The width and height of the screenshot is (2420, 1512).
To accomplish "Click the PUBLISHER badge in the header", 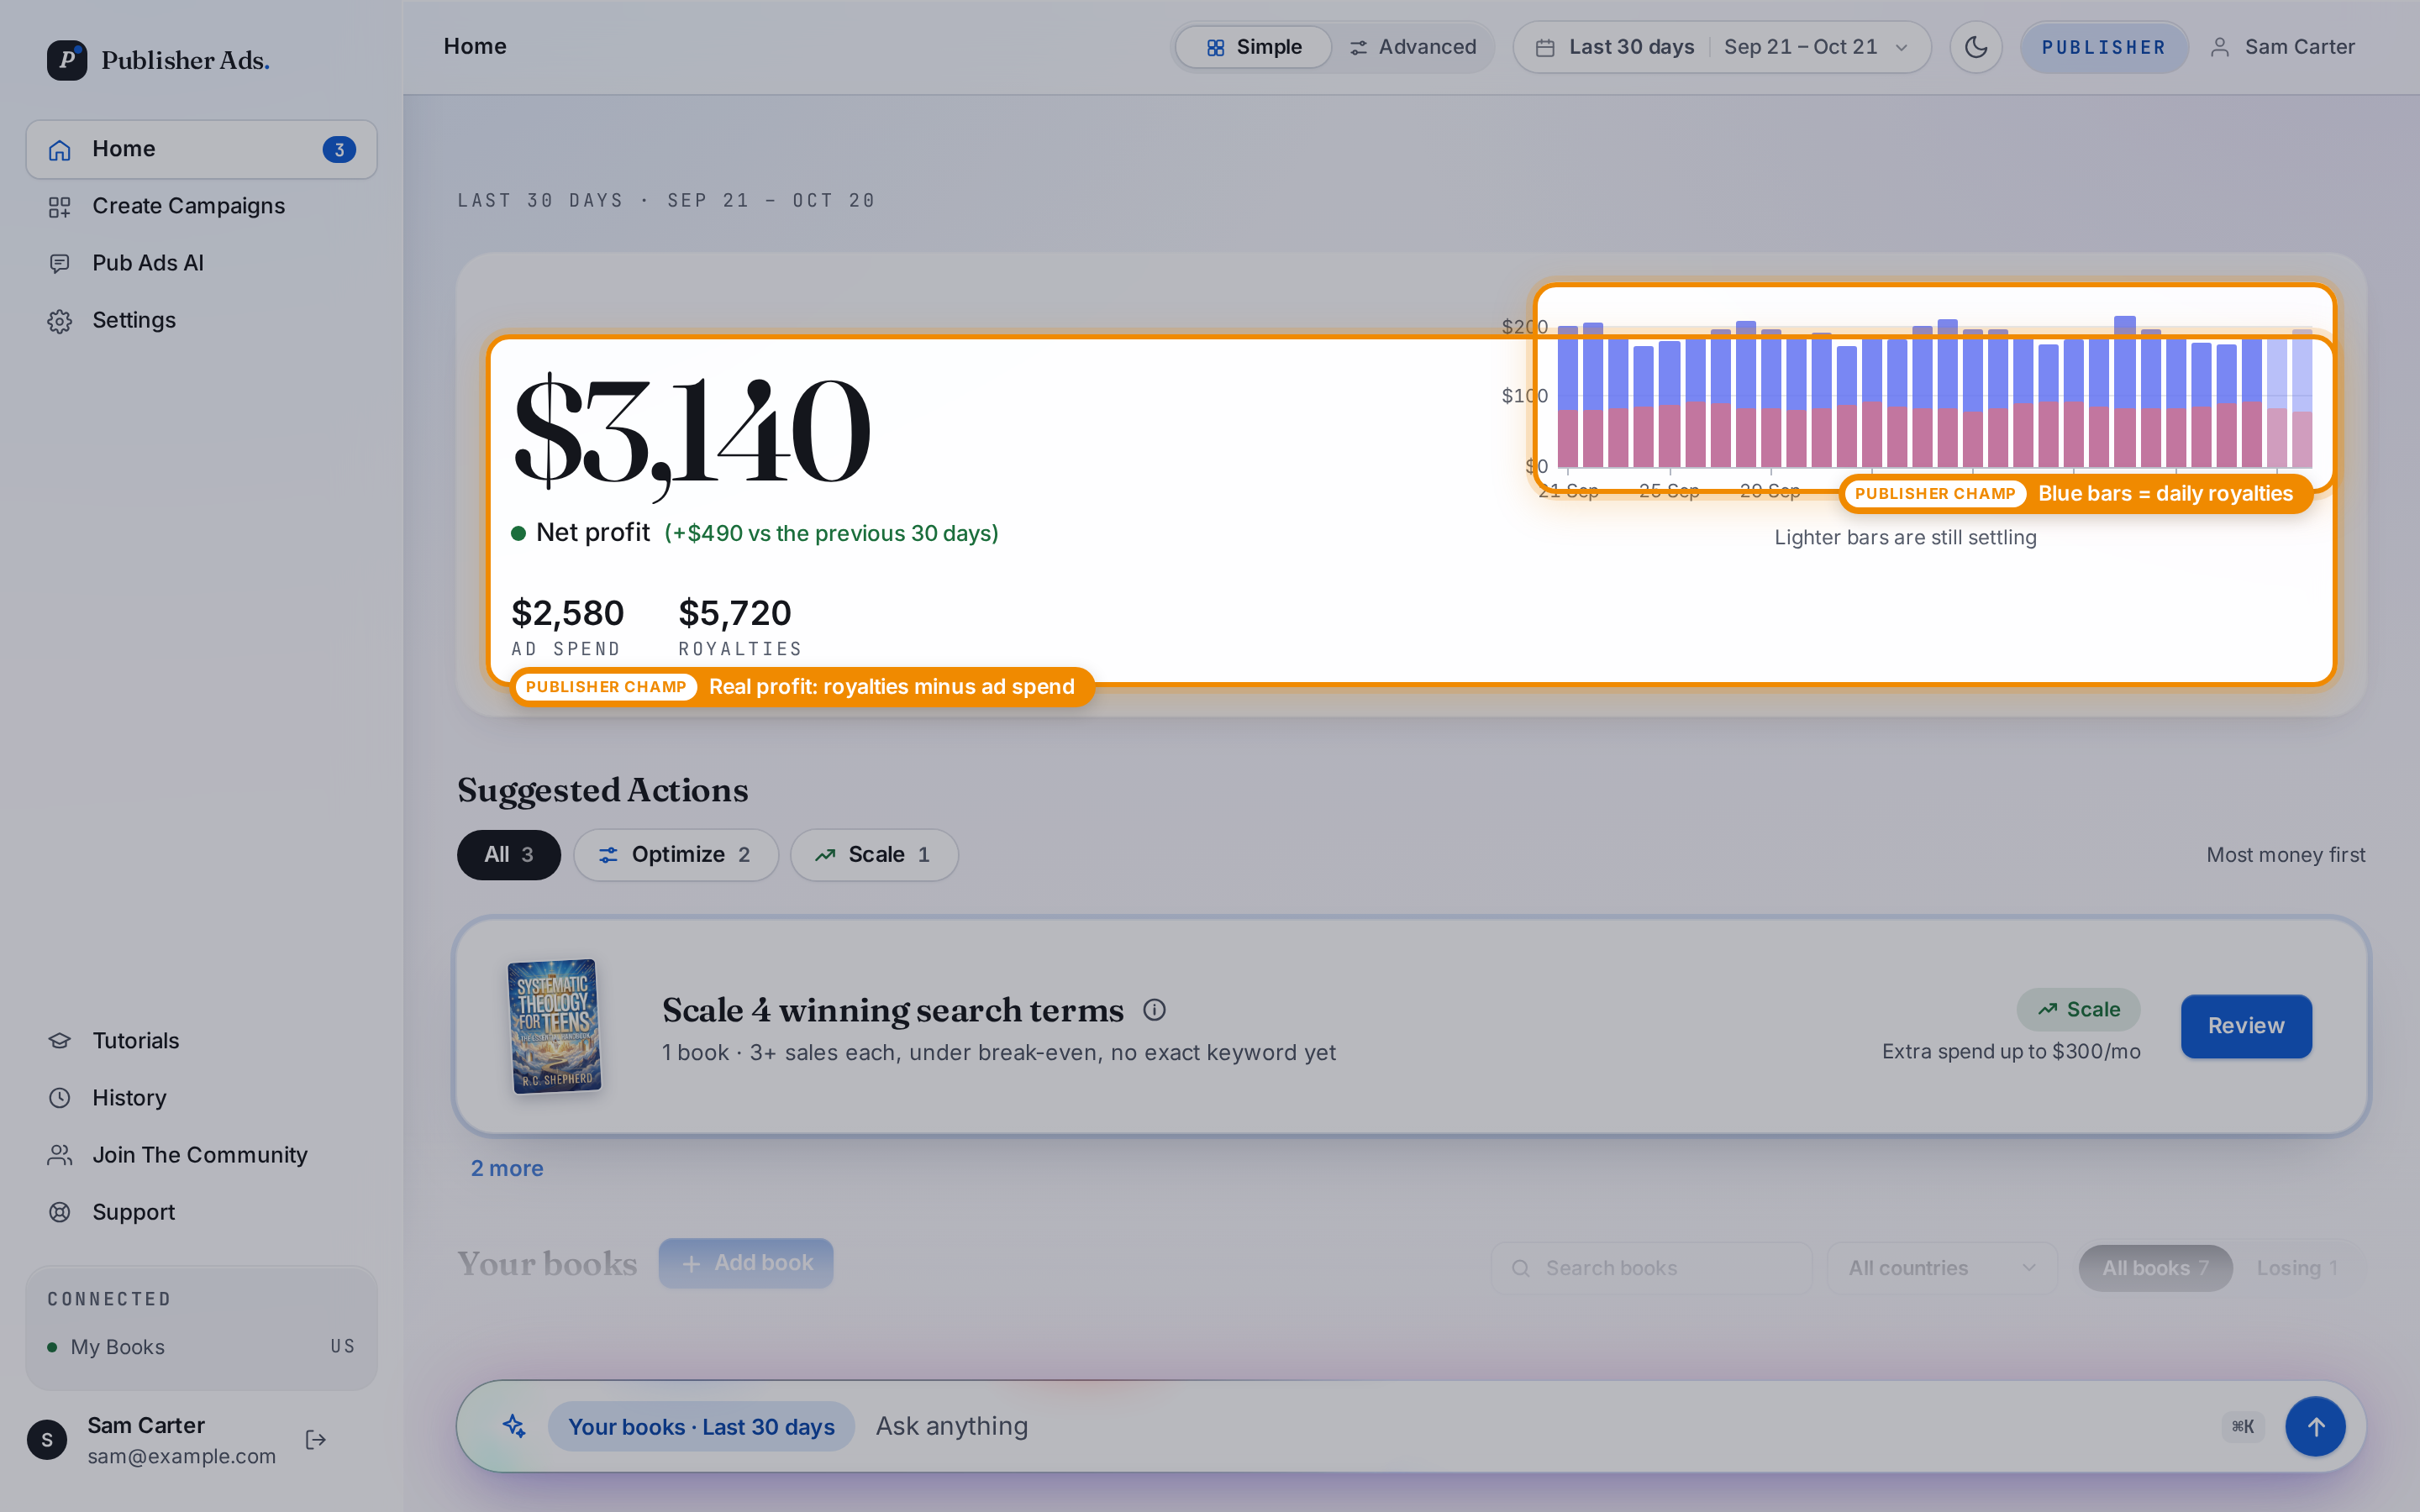I will [x=2104, y=47].
